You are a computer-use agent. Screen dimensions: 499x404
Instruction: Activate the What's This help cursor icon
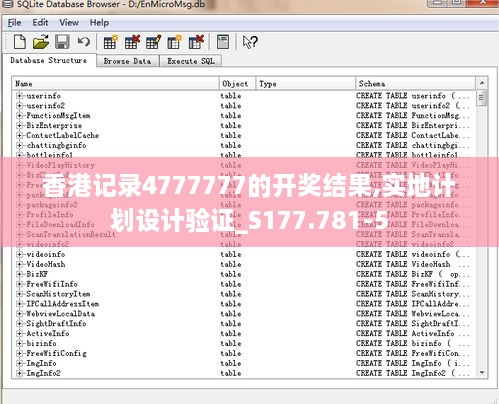pos(250,42)
